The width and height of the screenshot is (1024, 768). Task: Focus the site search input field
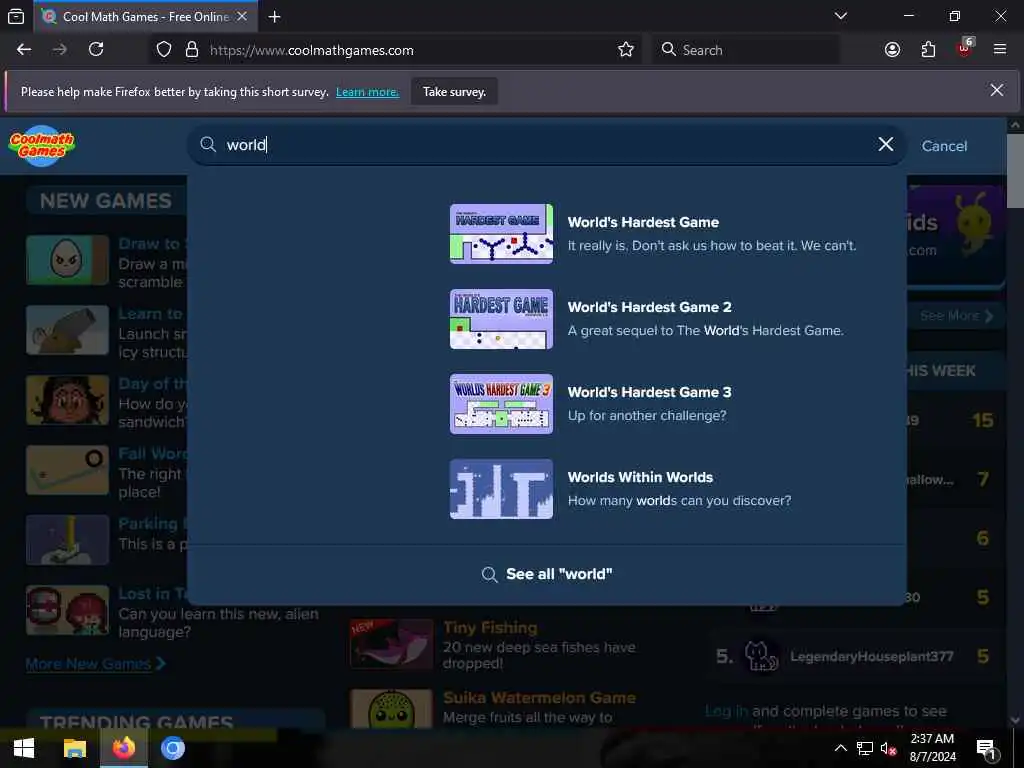[x=549, y=144]
